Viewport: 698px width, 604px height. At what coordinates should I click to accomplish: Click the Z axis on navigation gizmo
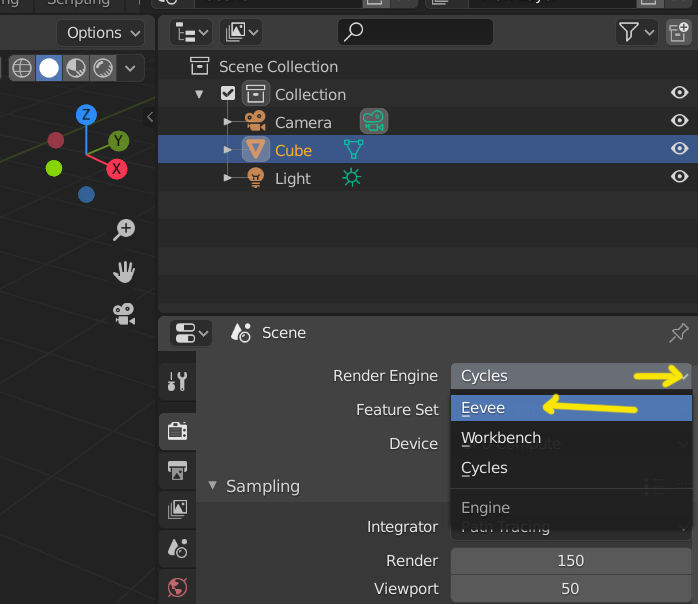pos(86,115)
